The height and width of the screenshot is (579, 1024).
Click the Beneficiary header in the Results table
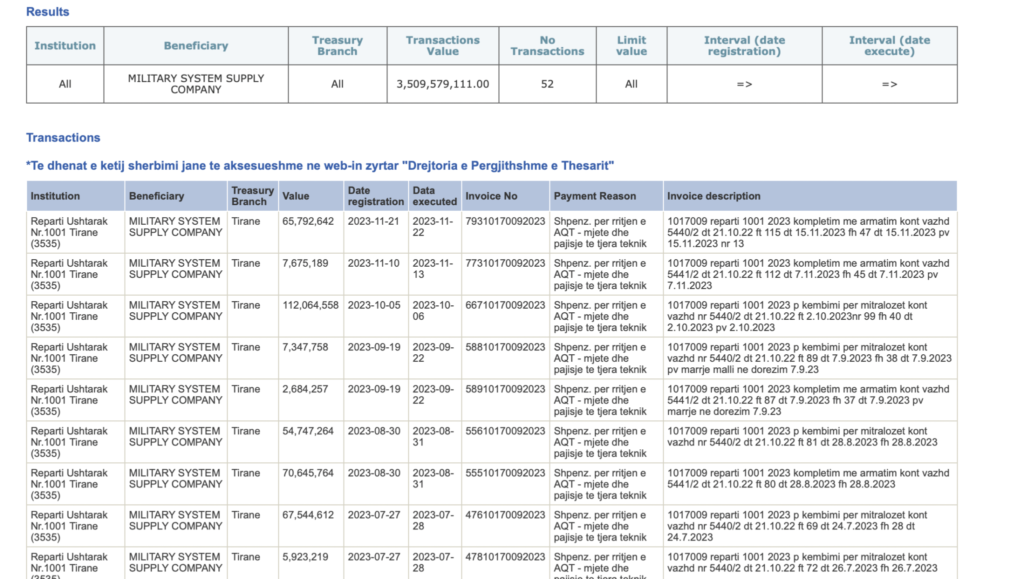click(196, 46)
